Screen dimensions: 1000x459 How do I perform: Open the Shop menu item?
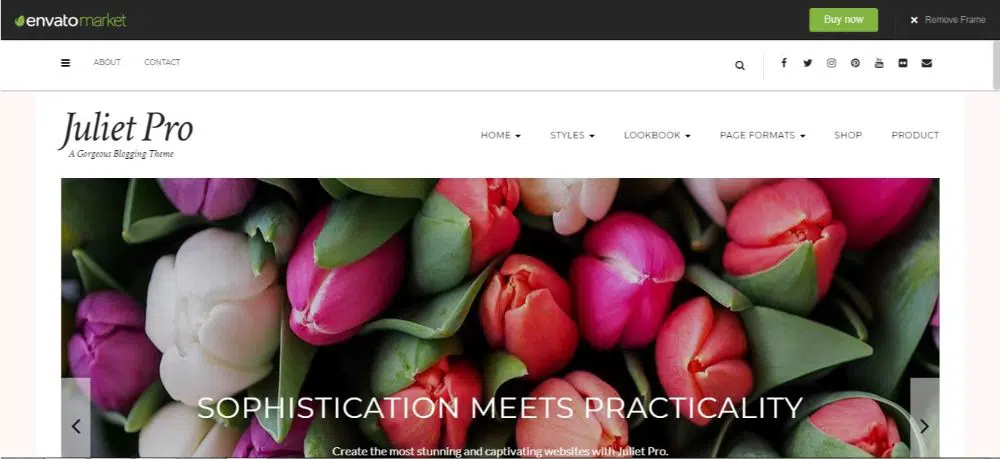click(x=848, y=135)
